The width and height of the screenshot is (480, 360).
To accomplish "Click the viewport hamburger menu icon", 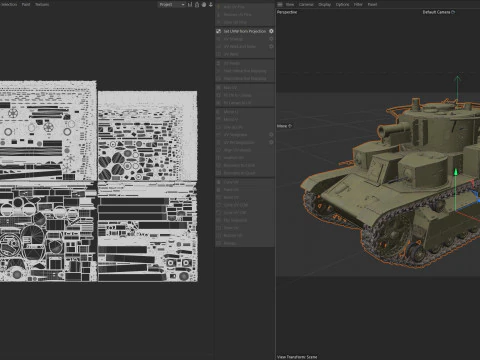I will coord(280,4).
